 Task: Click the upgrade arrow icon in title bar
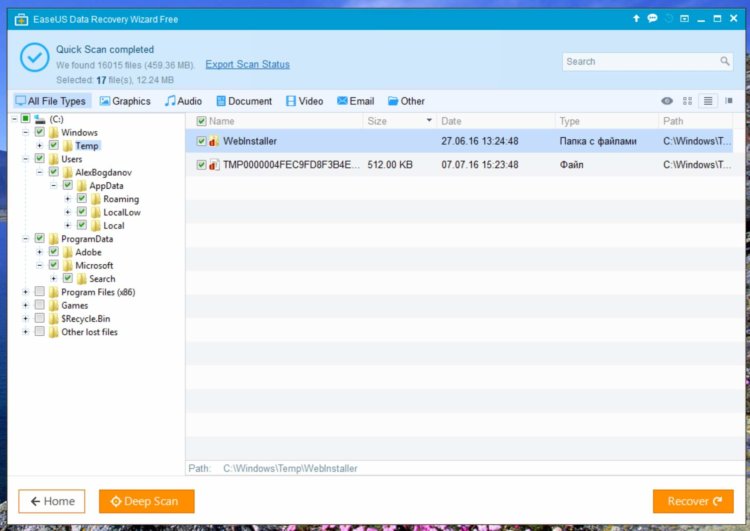pyautogui.click(x=636, y=19)
